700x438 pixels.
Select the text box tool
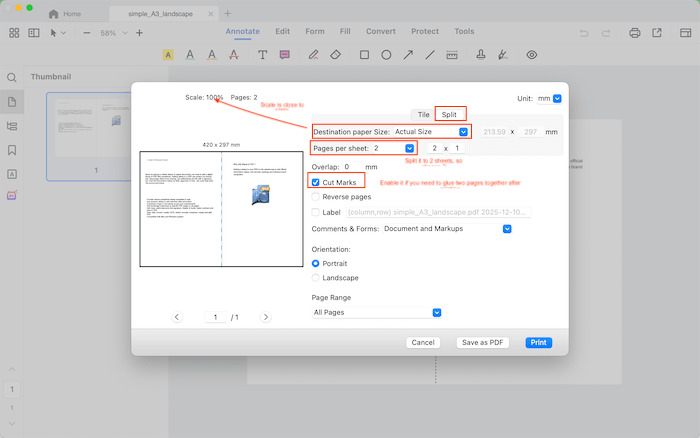(x=263, y=55)
